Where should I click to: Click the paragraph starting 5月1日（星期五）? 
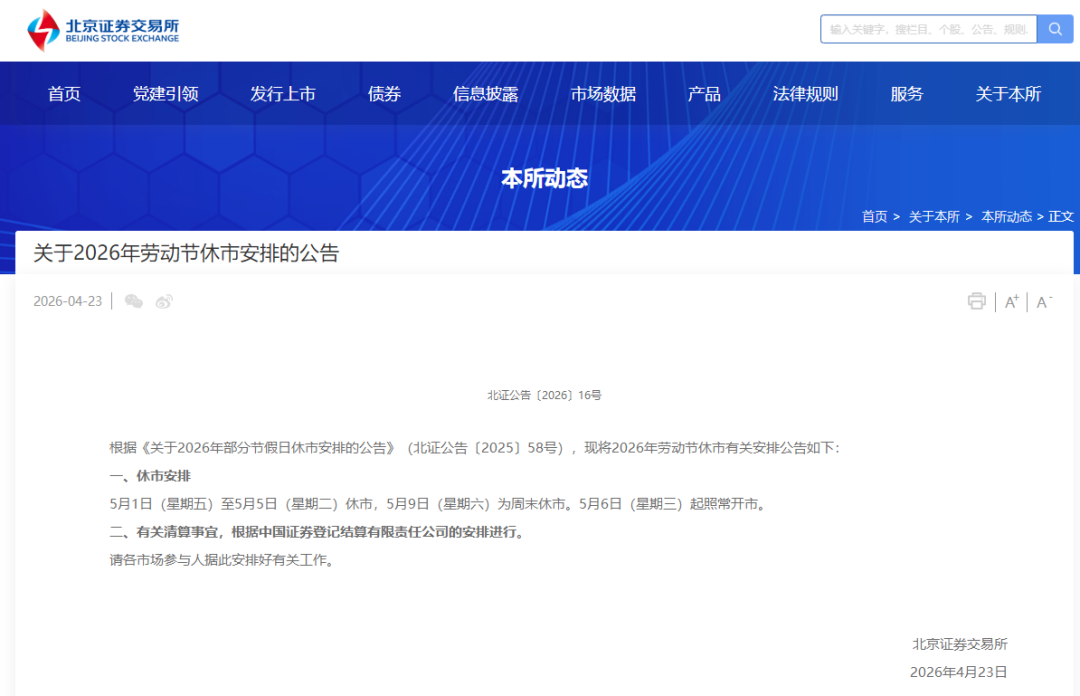pyautogui.click(x=439, y=504)
